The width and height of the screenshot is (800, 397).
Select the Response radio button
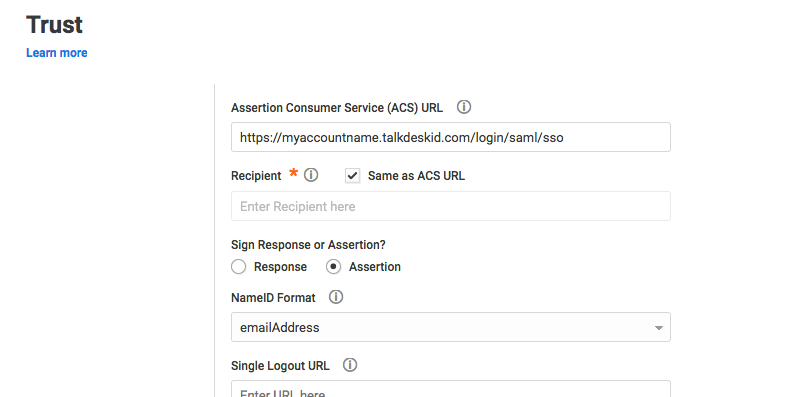click(x=238, y=267)
